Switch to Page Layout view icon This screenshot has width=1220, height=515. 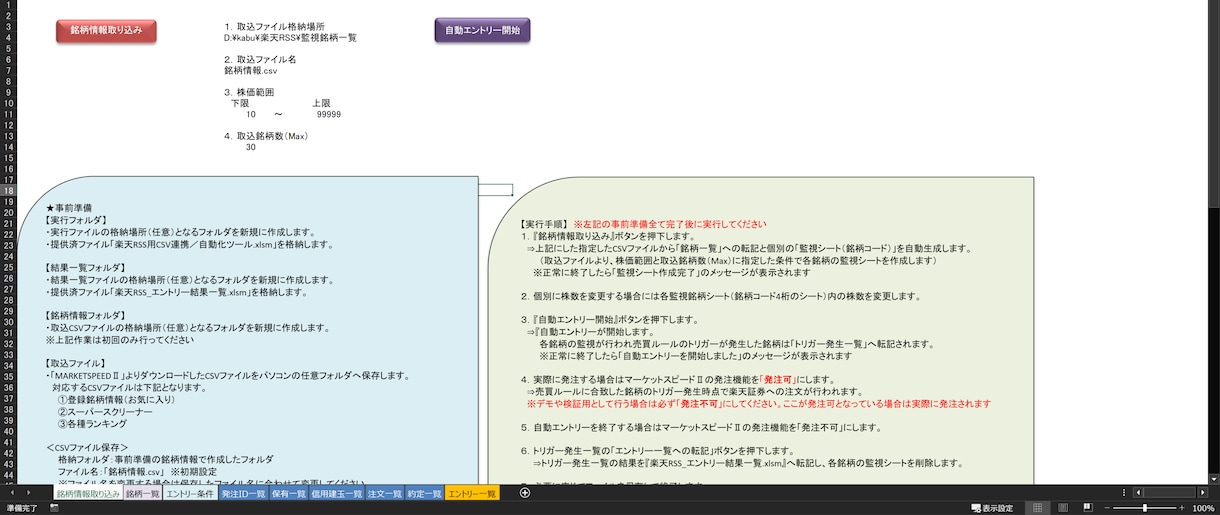pos(1063,508)
